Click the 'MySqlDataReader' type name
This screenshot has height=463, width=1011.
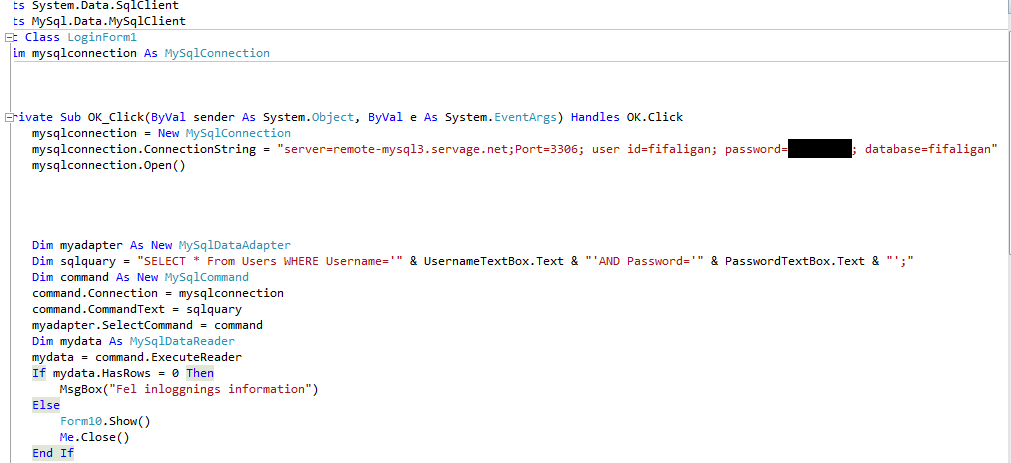pos(182,341)
